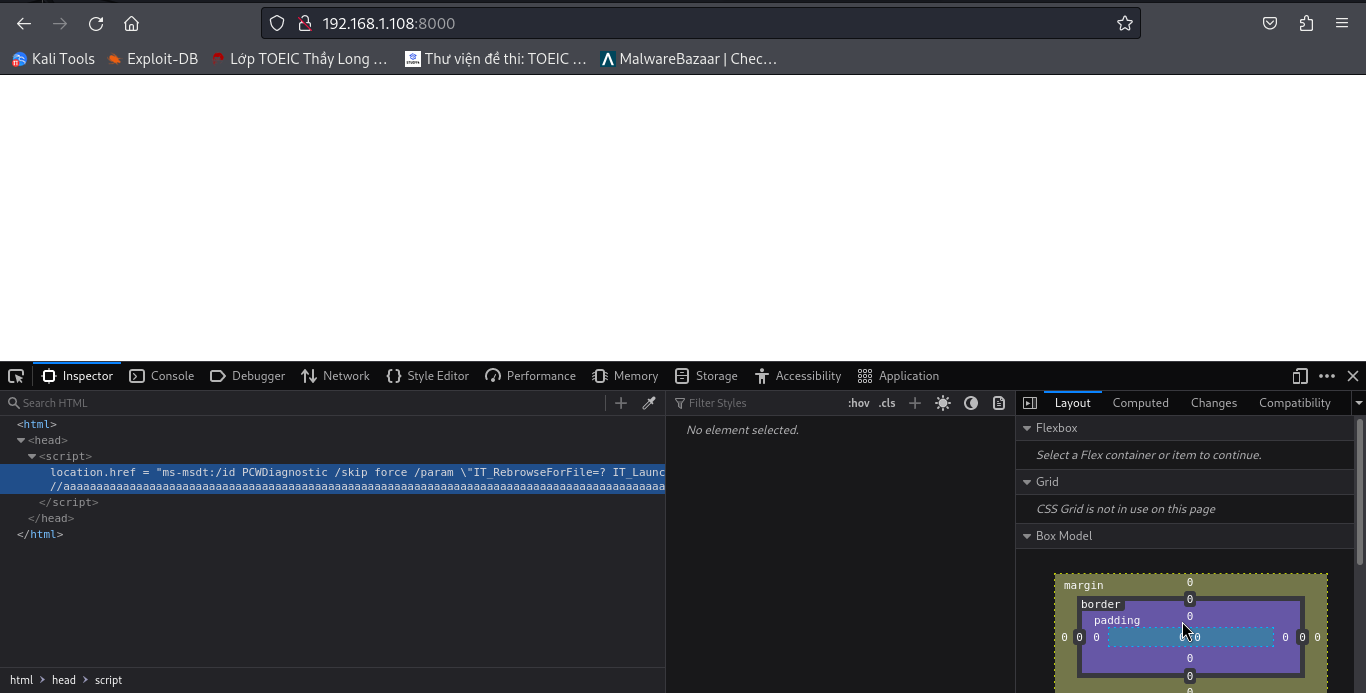This screenshot has height=693, width=1366.
Task: Open the DevTools three-dot options menu
Action: coord(1327,376)
